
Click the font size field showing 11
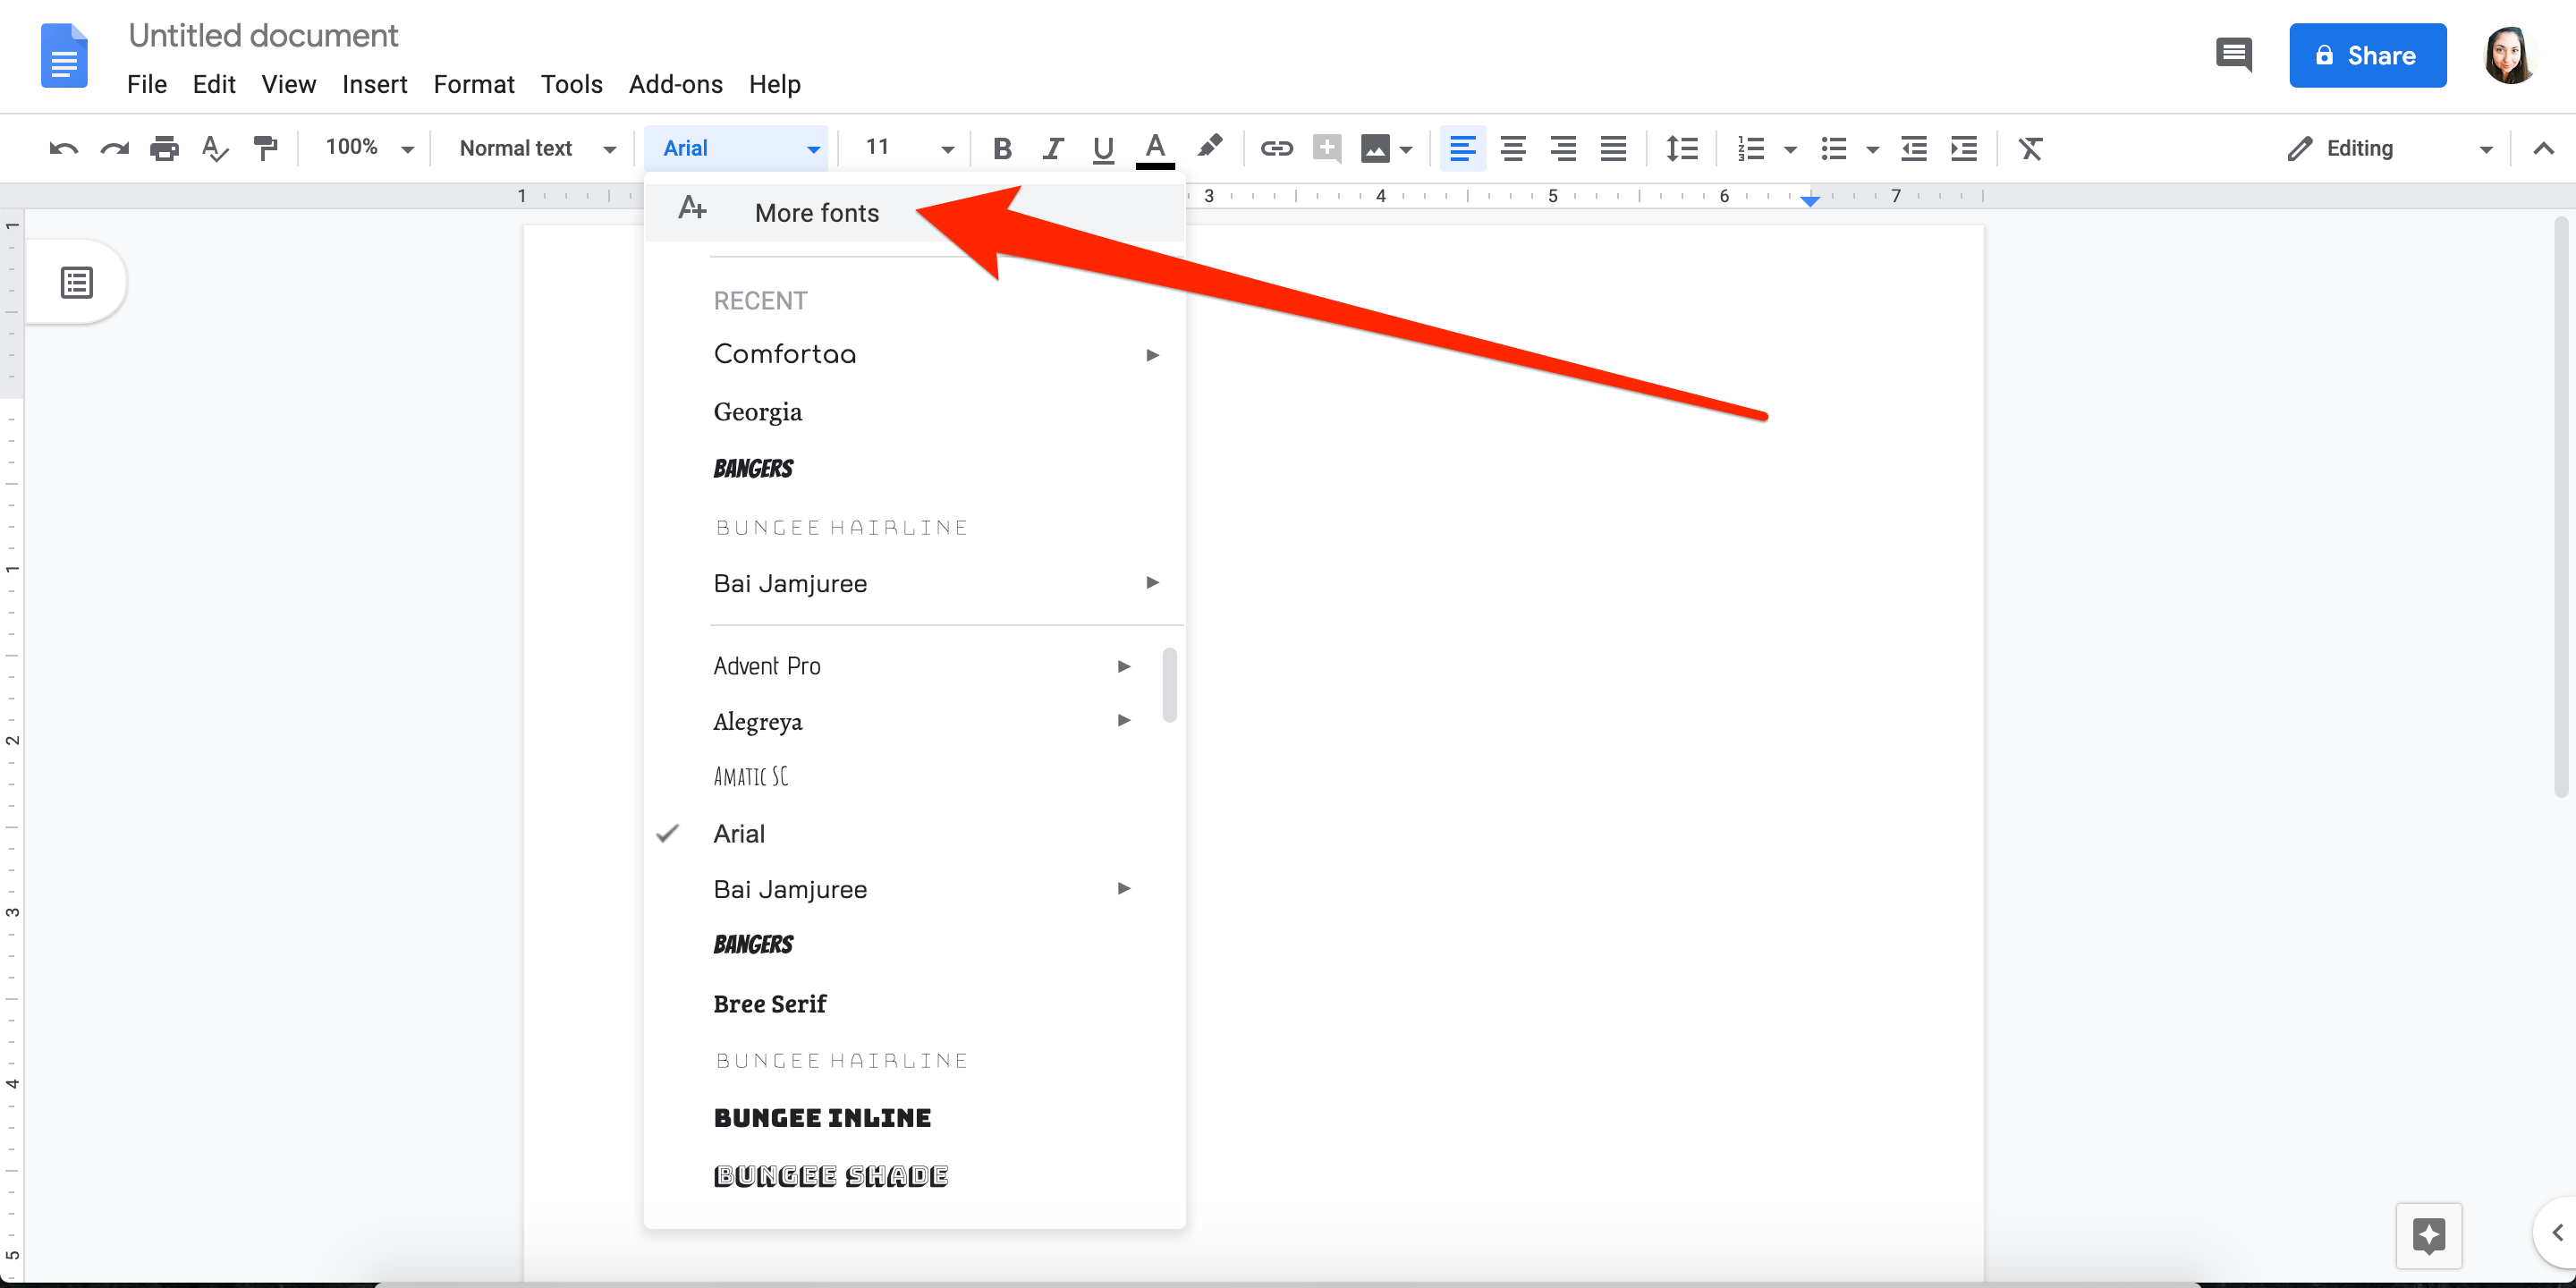880,148
